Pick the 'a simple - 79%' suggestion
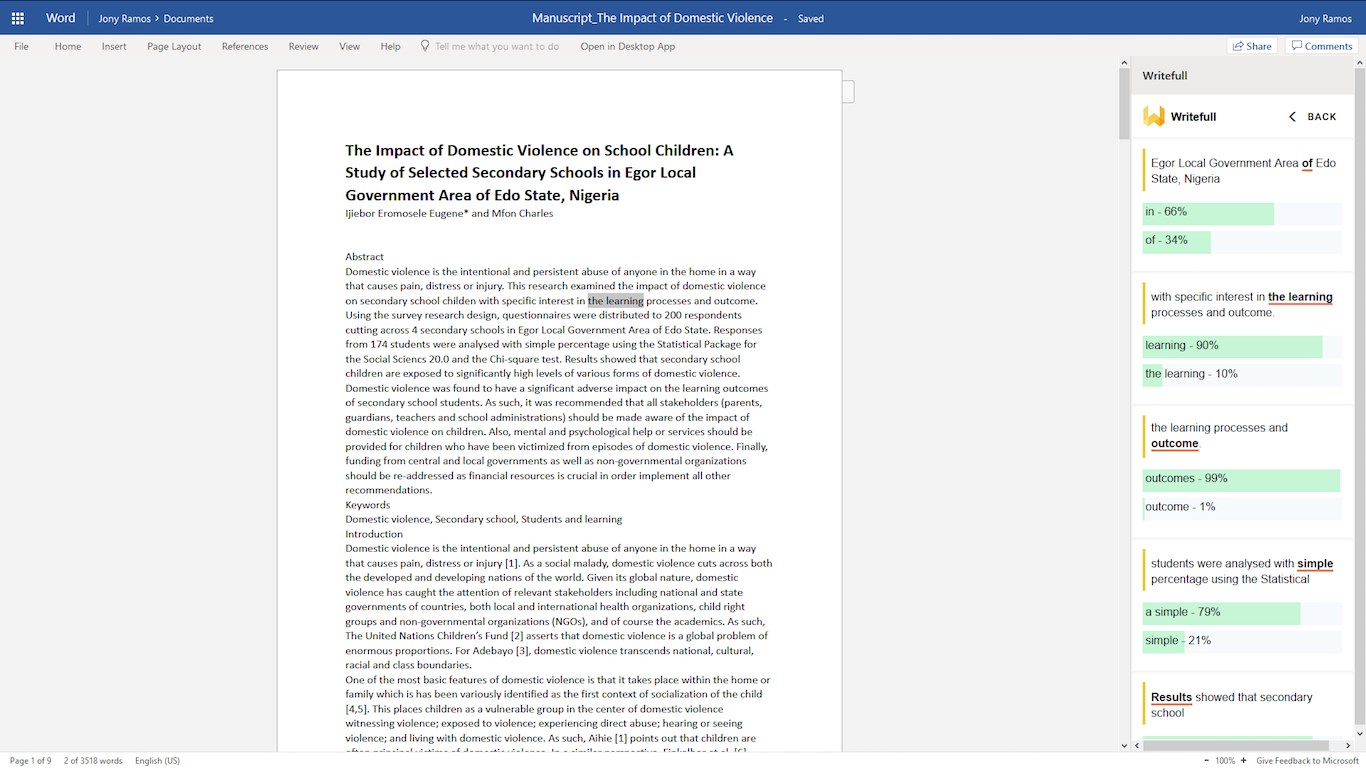This screenshot has height=768, width=1366. pos(1242,612)
